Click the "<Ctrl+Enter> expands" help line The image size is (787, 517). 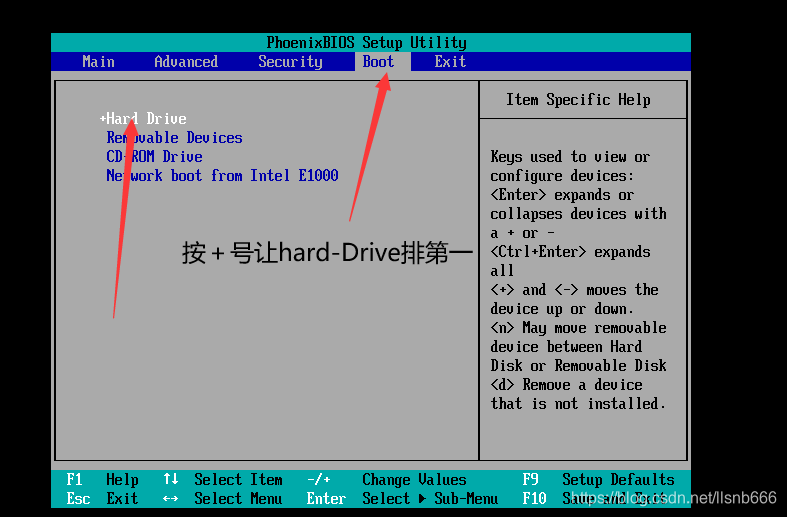pos(570,251)
